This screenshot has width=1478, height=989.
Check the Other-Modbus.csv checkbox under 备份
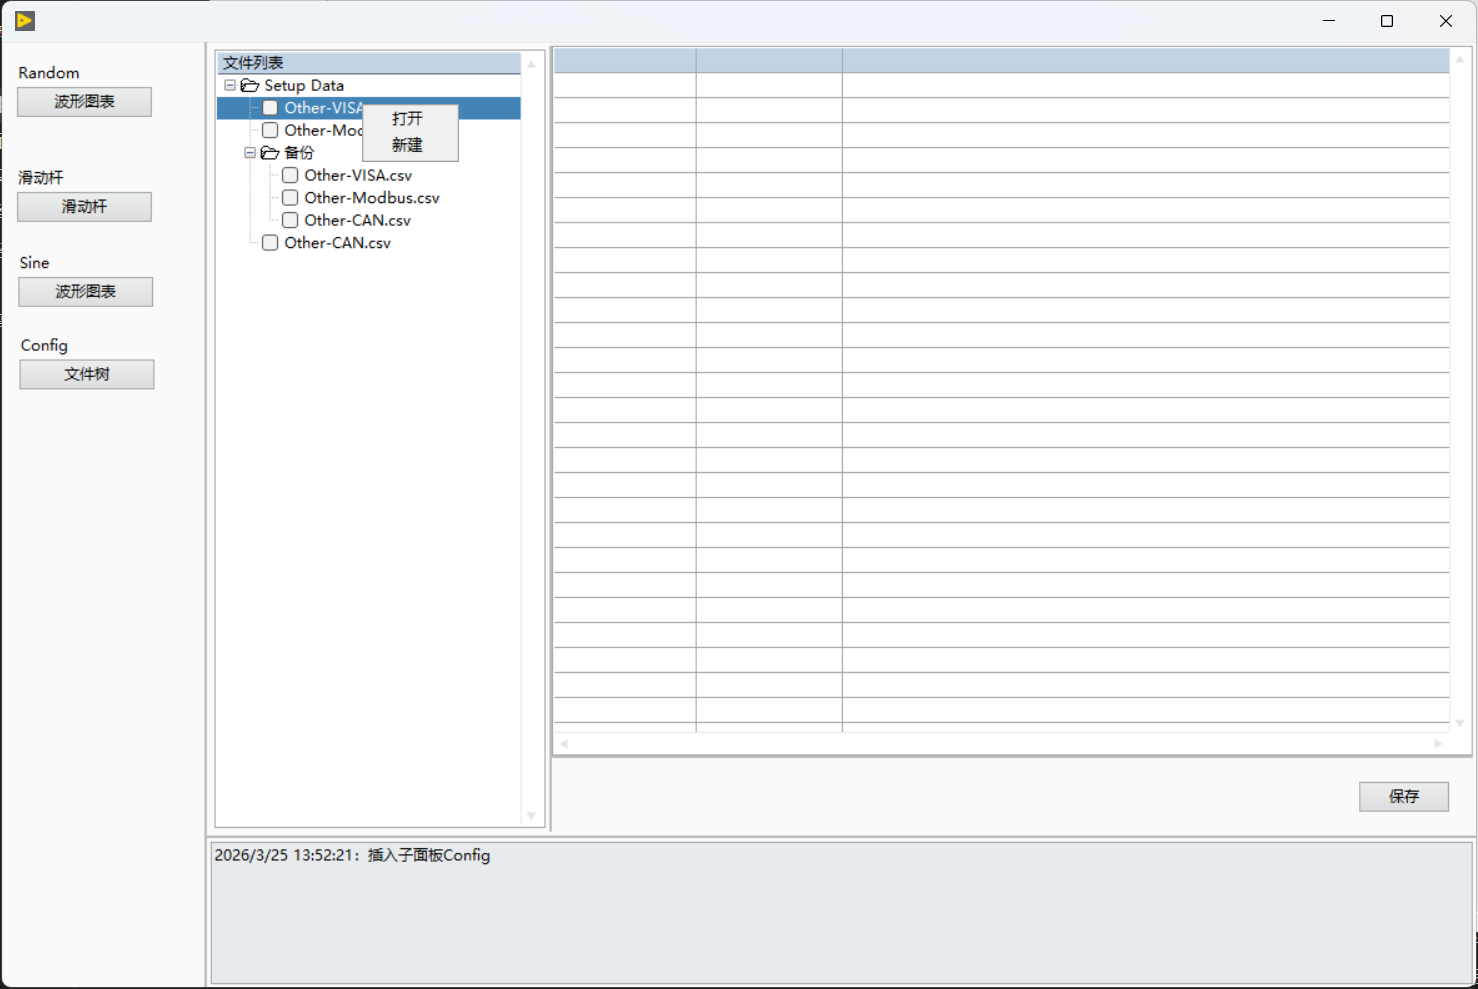tap(290, 198)
